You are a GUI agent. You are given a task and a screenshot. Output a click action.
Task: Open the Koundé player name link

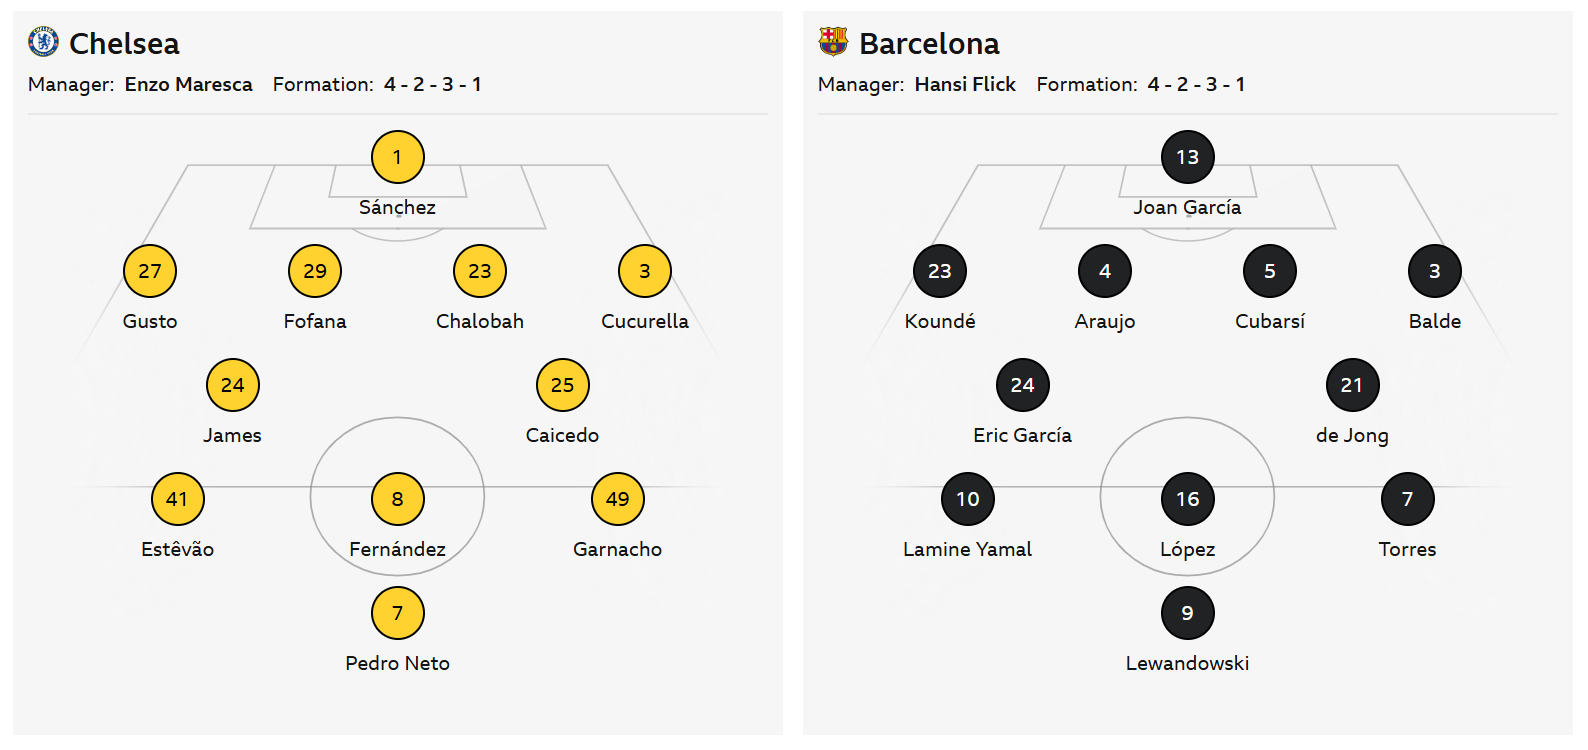coord(939,321)
